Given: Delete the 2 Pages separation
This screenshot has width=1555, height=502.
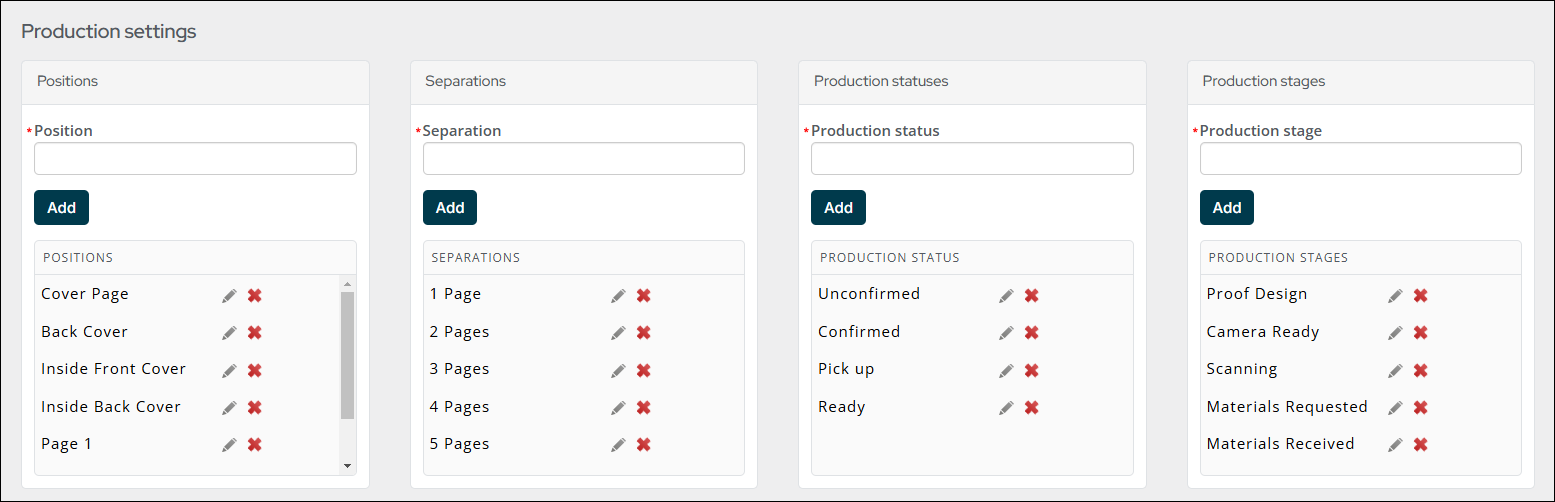Looking at the screenshot, I should click(x=644, y=332).
